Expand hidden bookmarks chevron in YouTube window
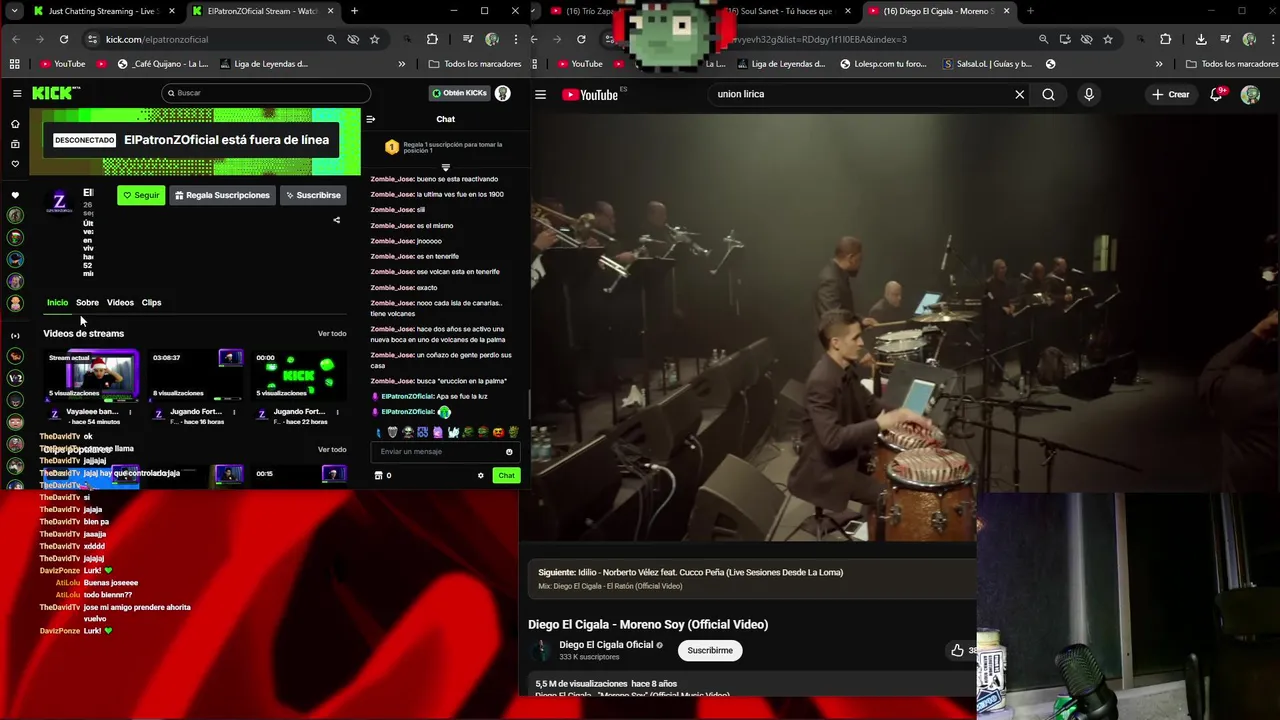1280x720 pixels. point(1159,64)
